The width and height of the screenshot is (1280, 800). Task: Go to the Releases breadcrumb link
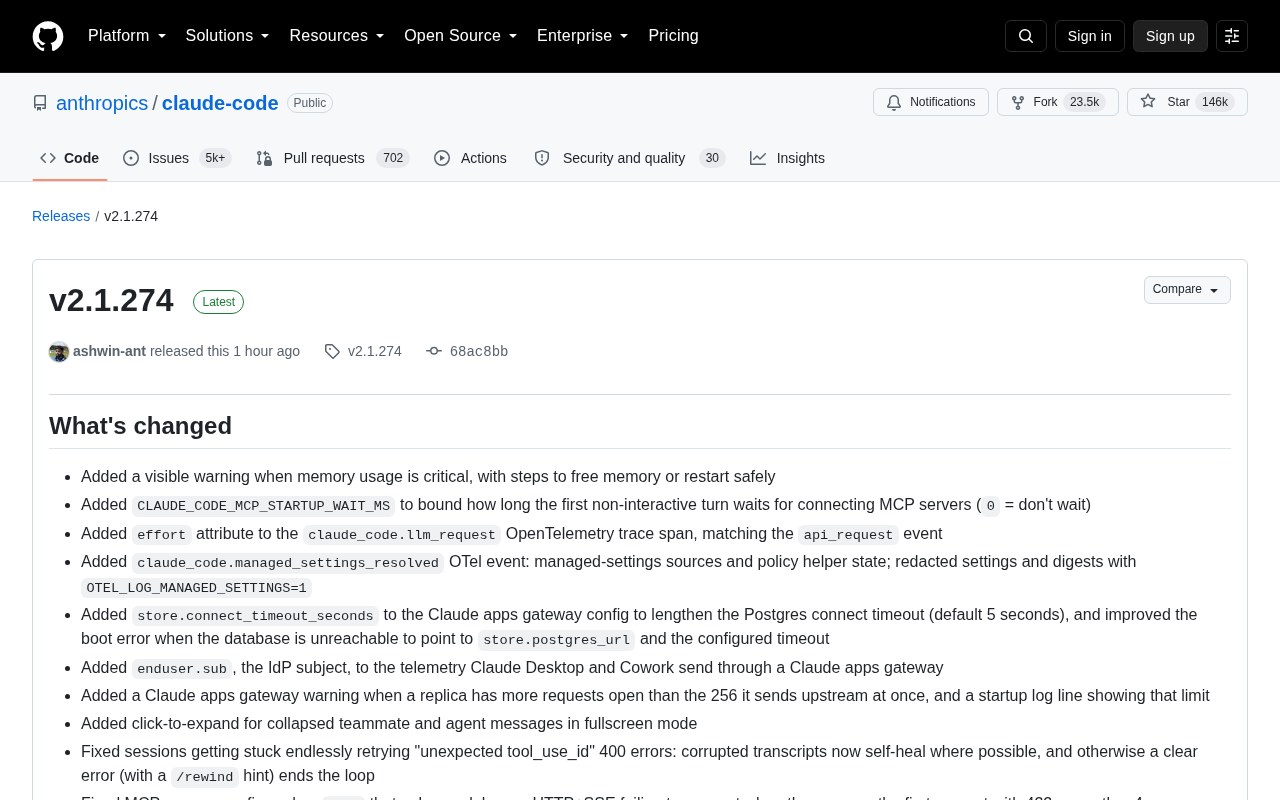[61, 216]
